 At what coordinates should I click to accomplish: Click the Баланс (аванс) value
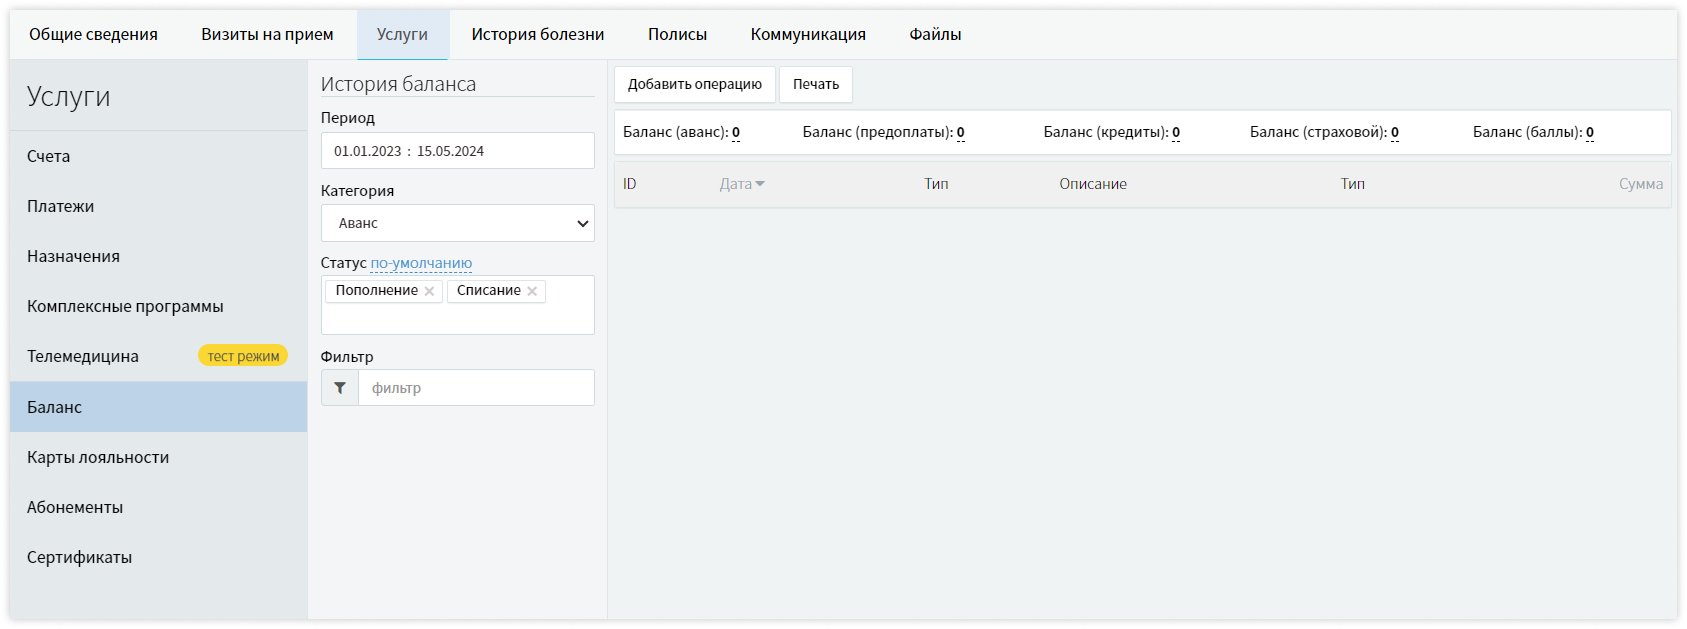pyautogui.click(x=736, y=132)
